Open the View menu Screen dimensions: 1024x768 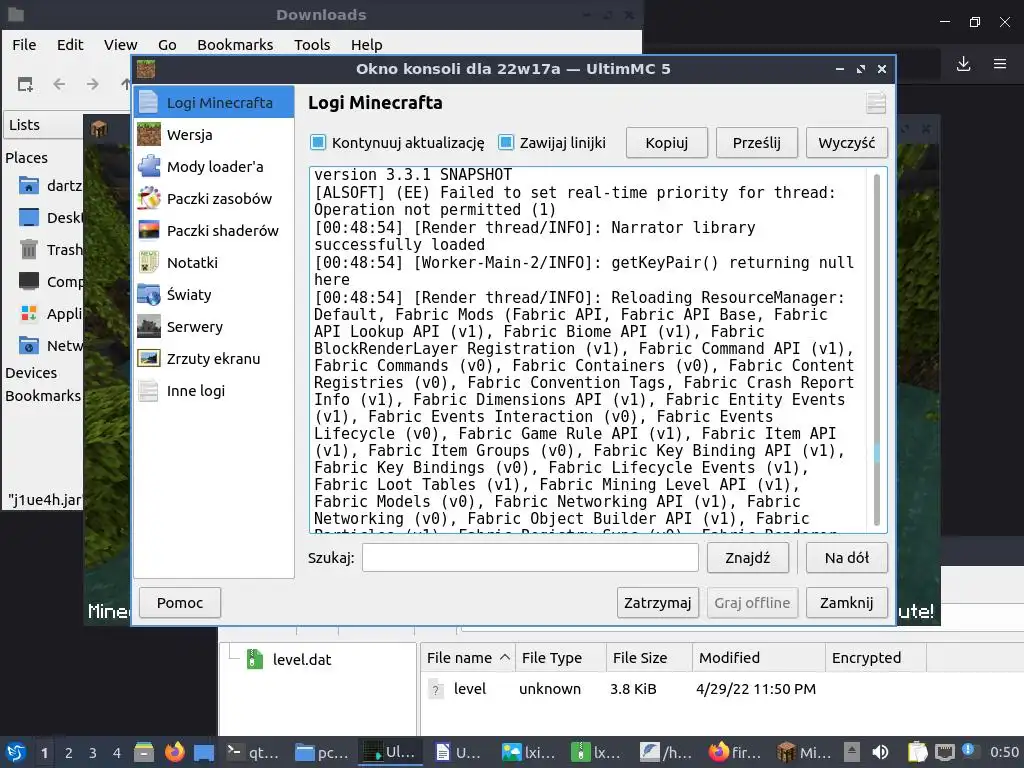tap(120, 44)
